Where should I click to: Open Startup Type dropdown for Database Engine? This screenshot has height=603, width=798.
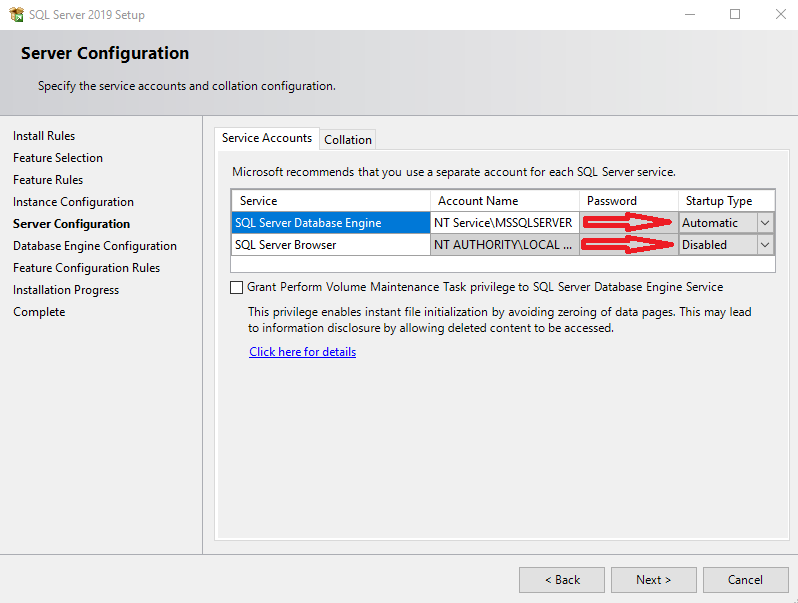click(765, 223)
